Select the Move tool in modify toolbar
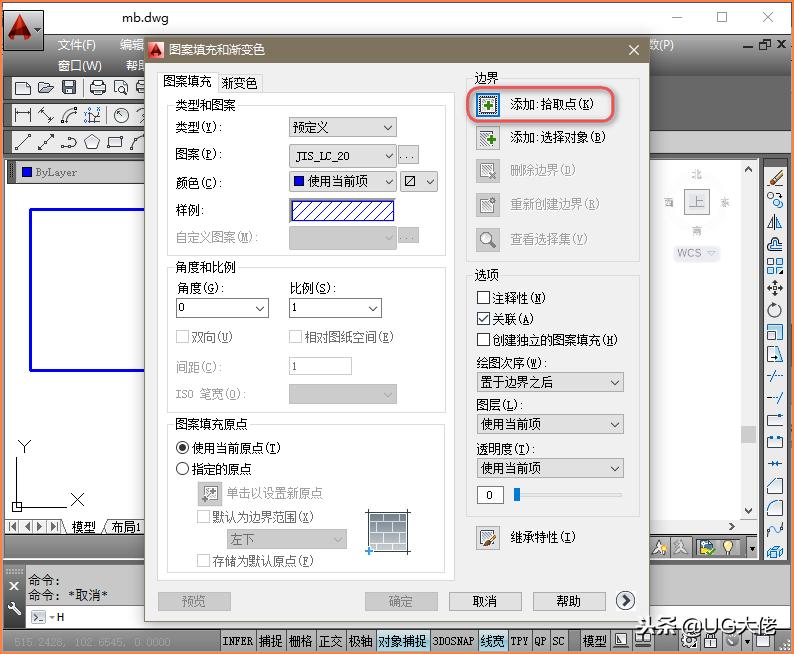The height and width of the screenshot is (654, 794). pos(775,288)
